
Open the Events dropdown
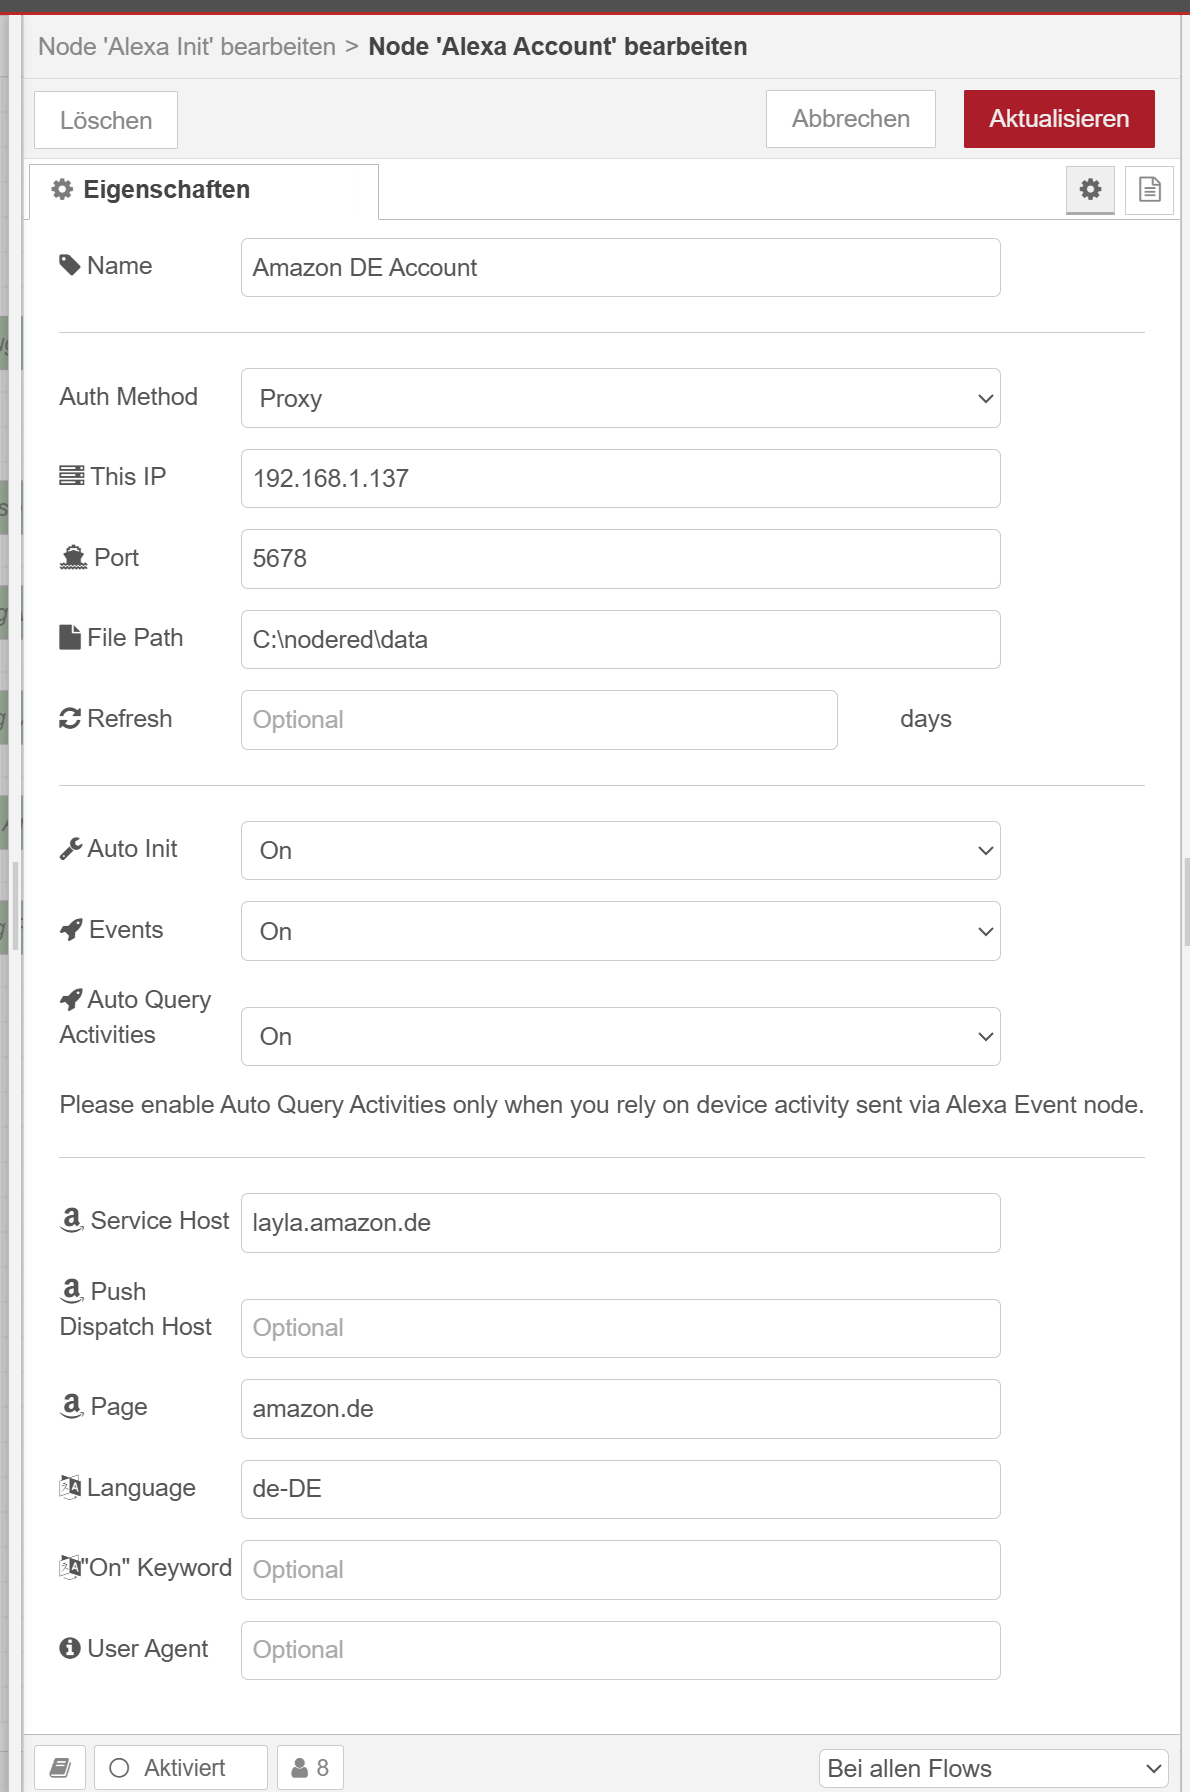point(620,931)
